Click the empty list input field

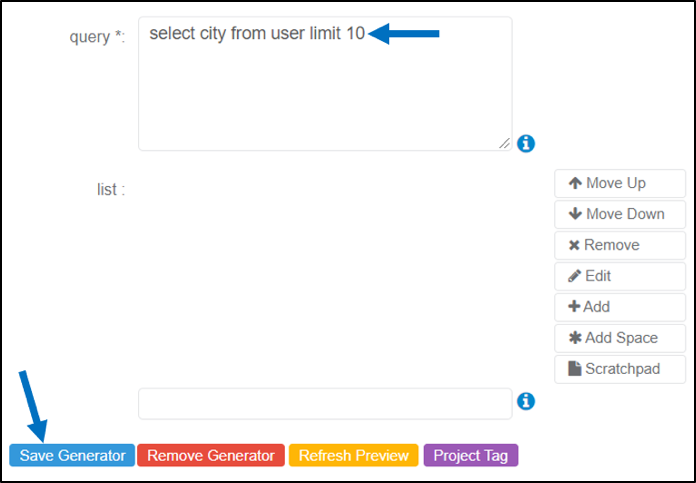[x=325, y=404]
